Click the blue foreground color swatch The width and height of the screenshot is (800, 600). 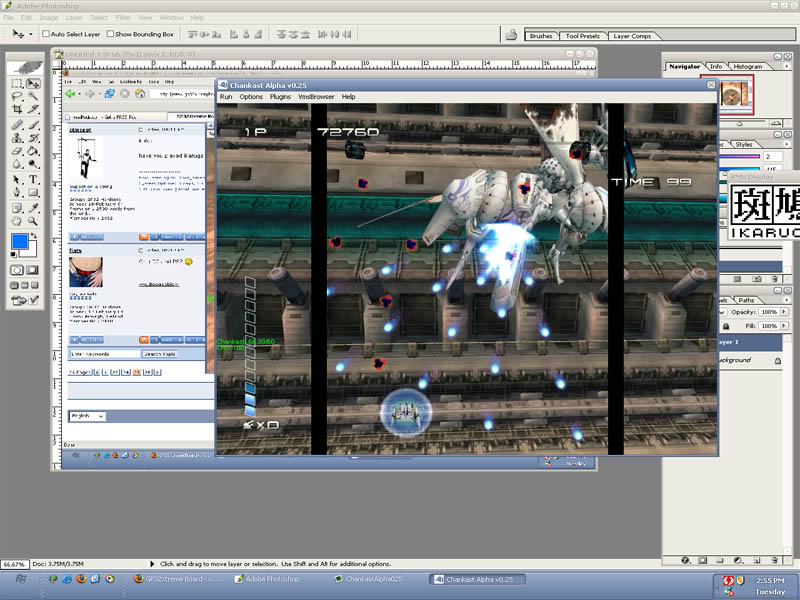[x=20, y=241]
